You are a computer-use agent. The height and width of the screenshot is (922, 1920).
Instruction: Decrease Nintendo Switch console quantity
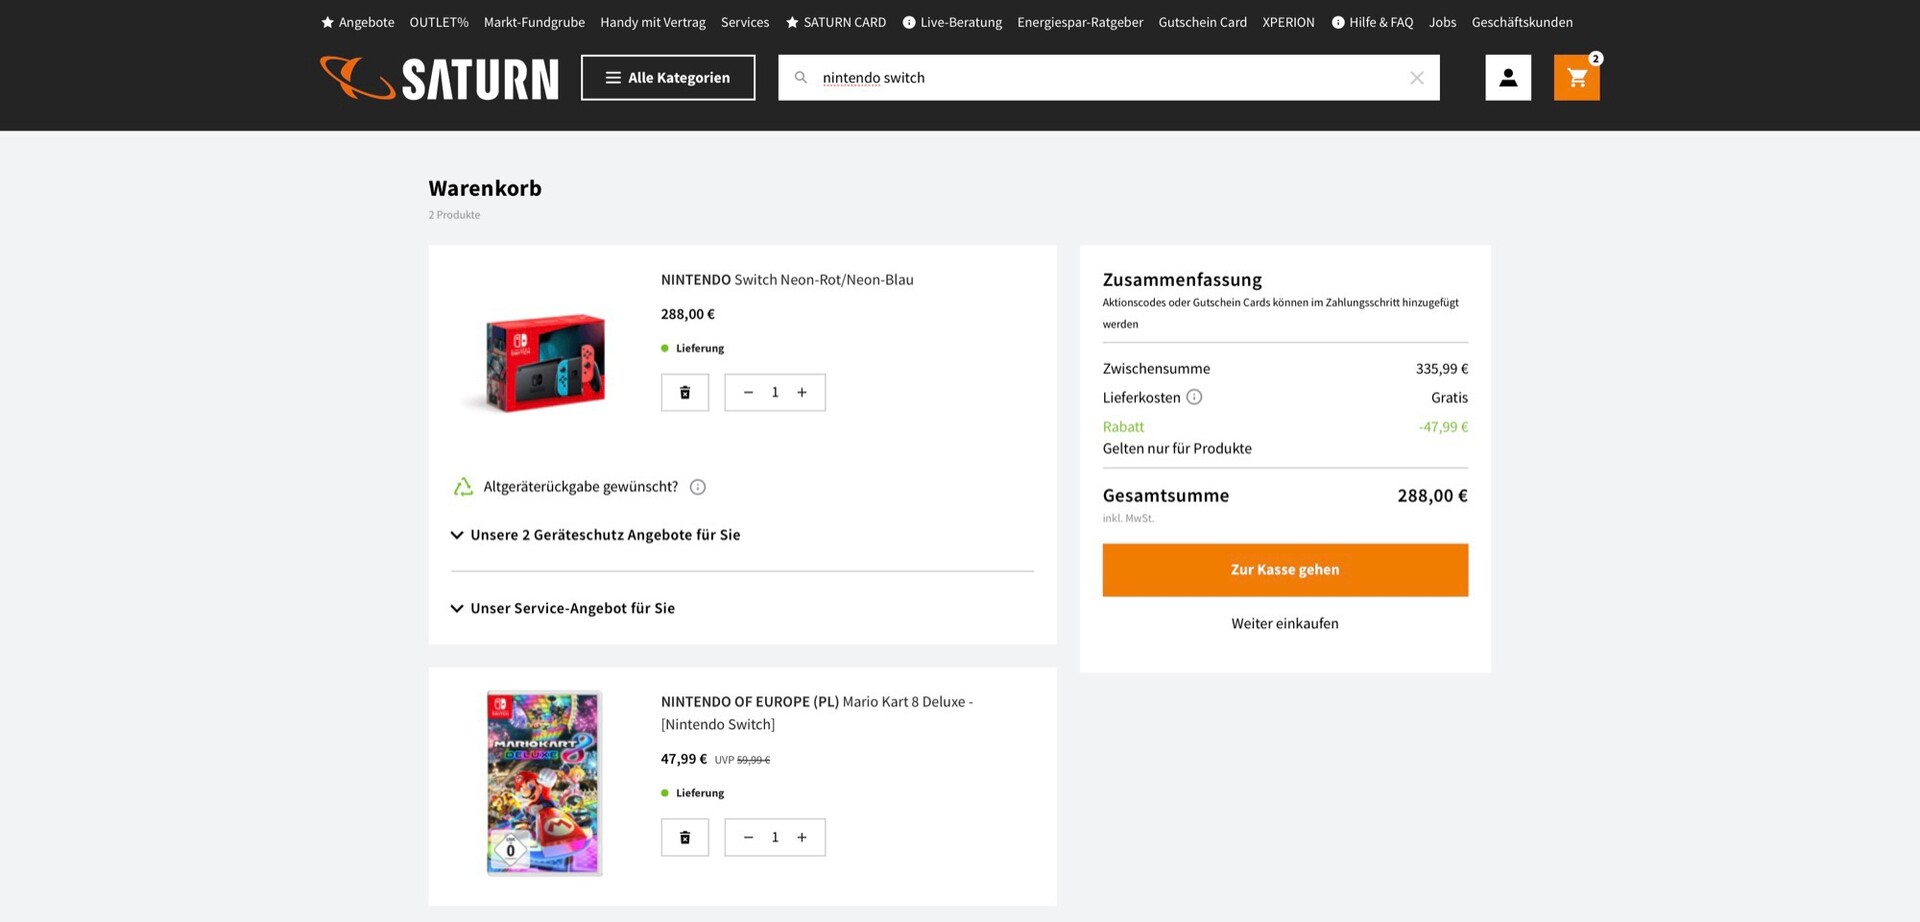click(x=748, y=393)
